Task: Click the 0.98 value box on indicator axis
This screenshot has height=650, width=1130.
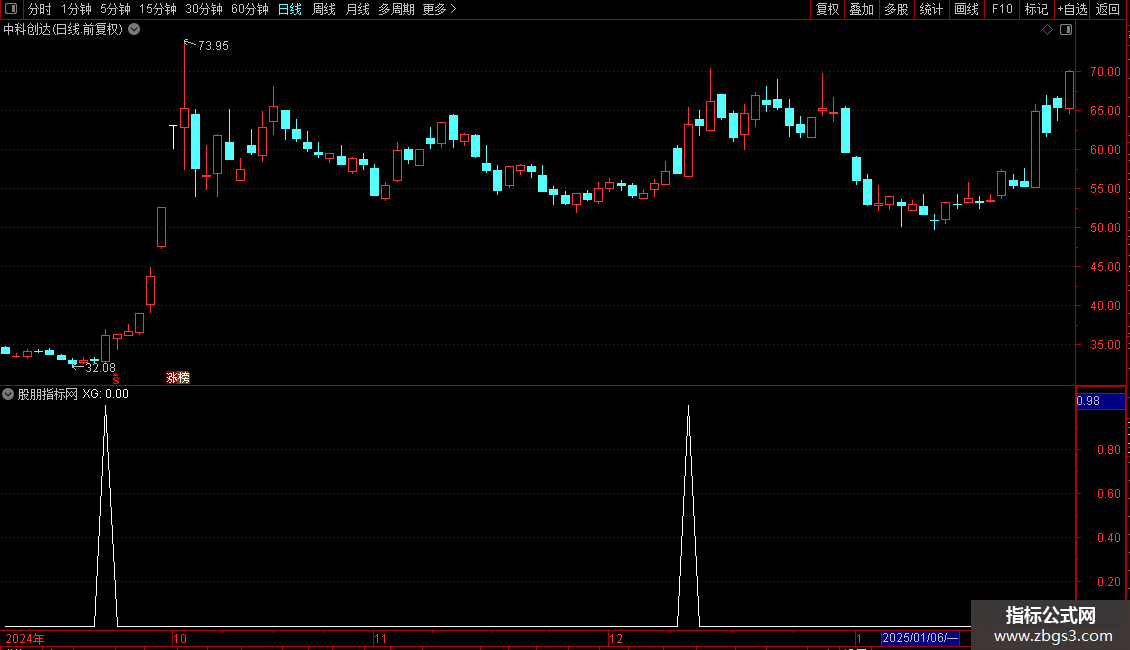Action: [x=1100, y=401]
